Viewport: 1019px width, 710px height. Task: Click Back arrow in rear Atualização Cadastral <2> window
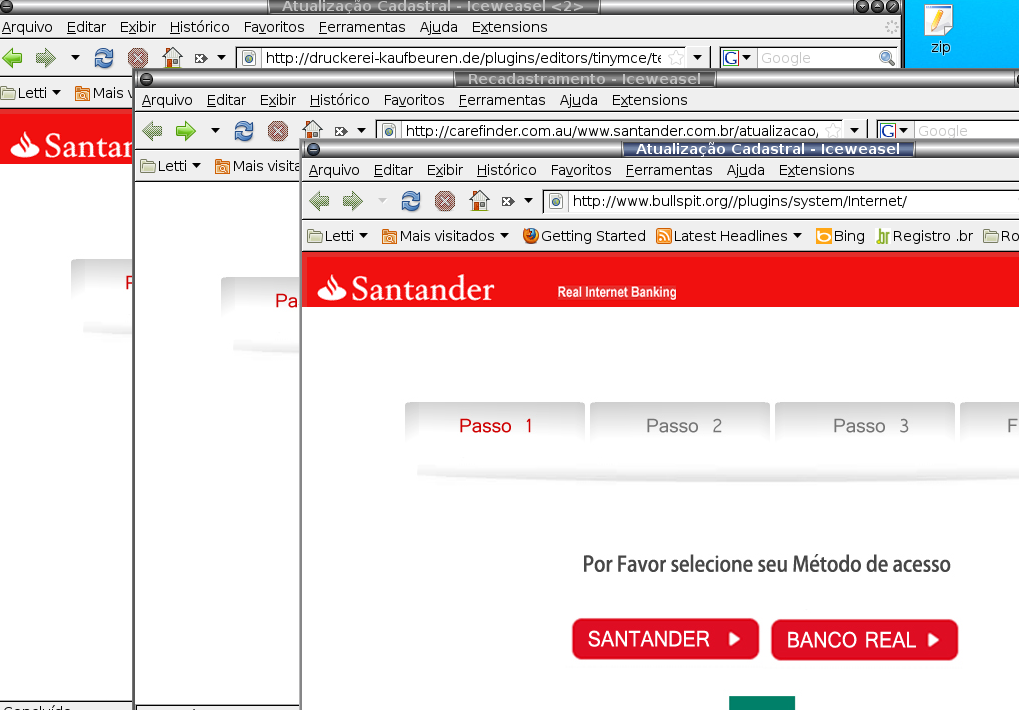pos(12,58)
